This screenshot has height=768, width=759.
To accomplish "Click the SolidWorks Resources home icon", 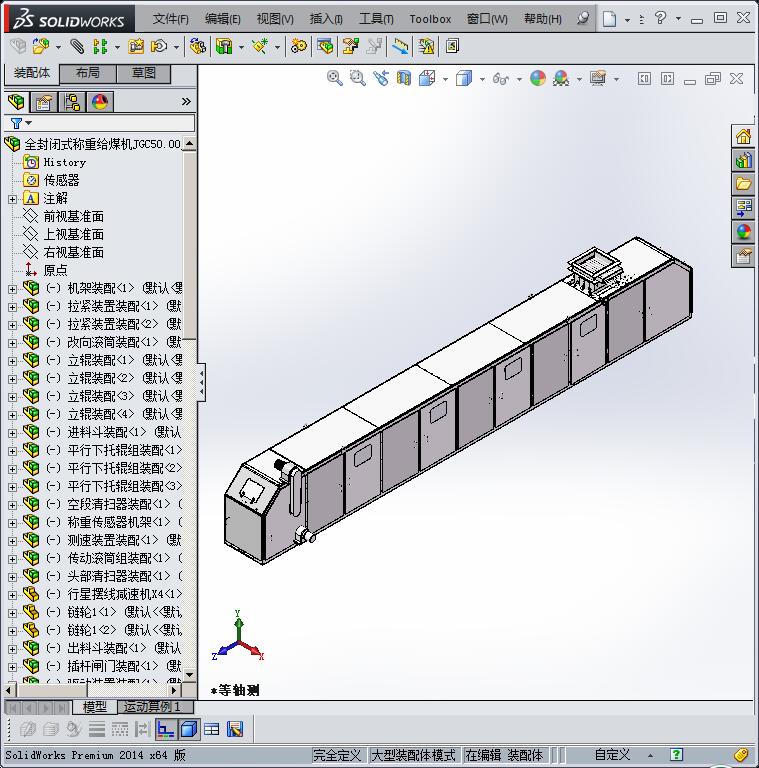I will 743,137.
